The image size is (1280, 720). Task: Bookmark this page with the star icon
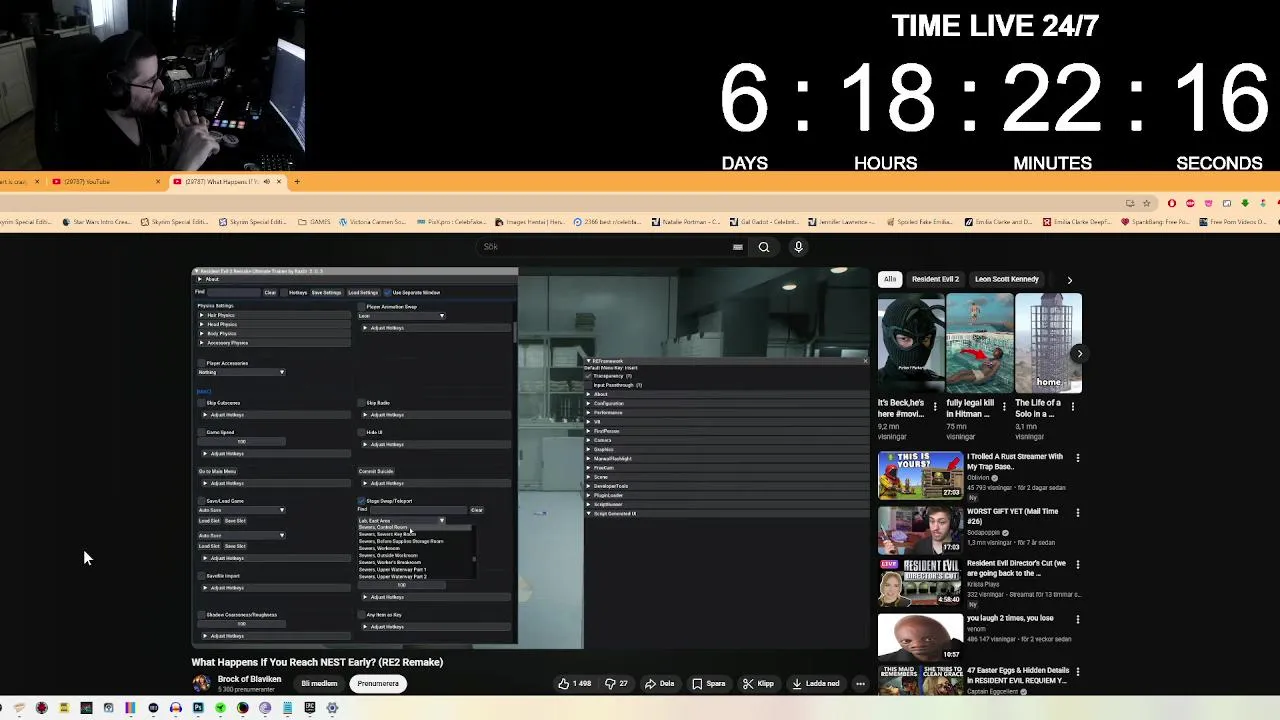tap(1147, 203)
